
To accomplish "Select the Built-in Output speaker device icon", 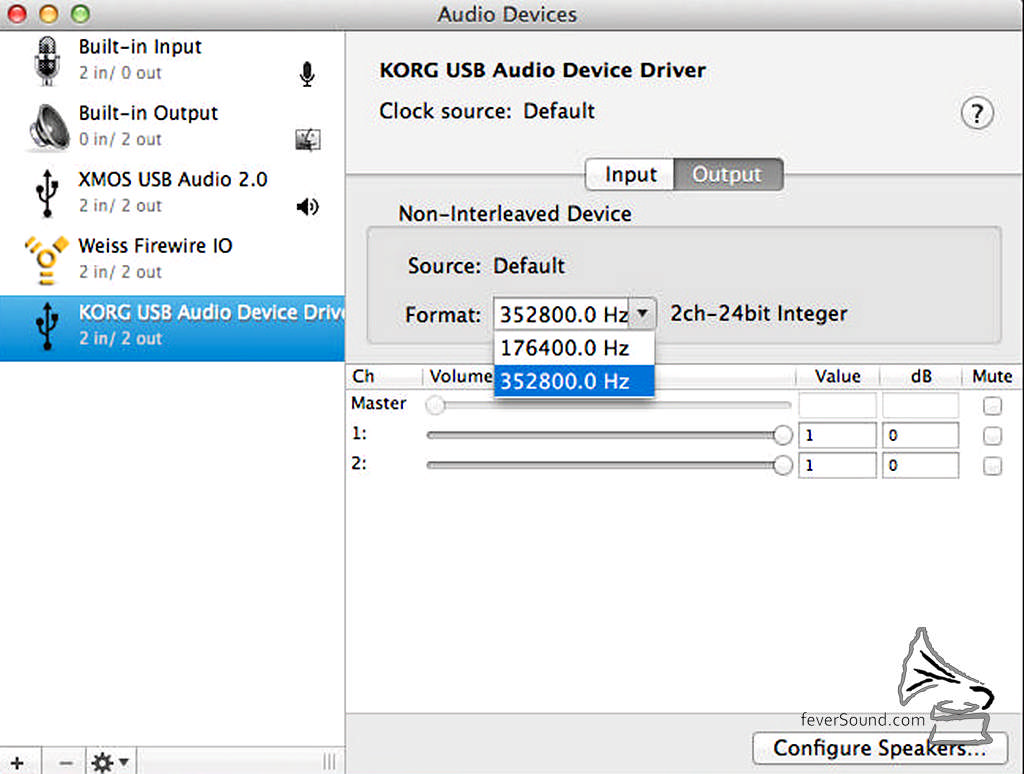I will pos(49,127).
